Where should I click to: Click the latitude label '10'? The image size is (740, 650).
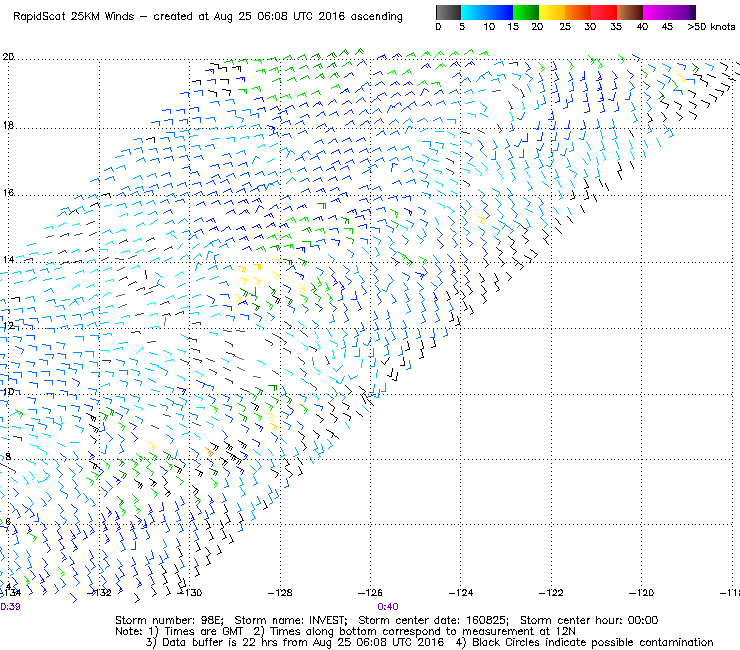(8, 392)
